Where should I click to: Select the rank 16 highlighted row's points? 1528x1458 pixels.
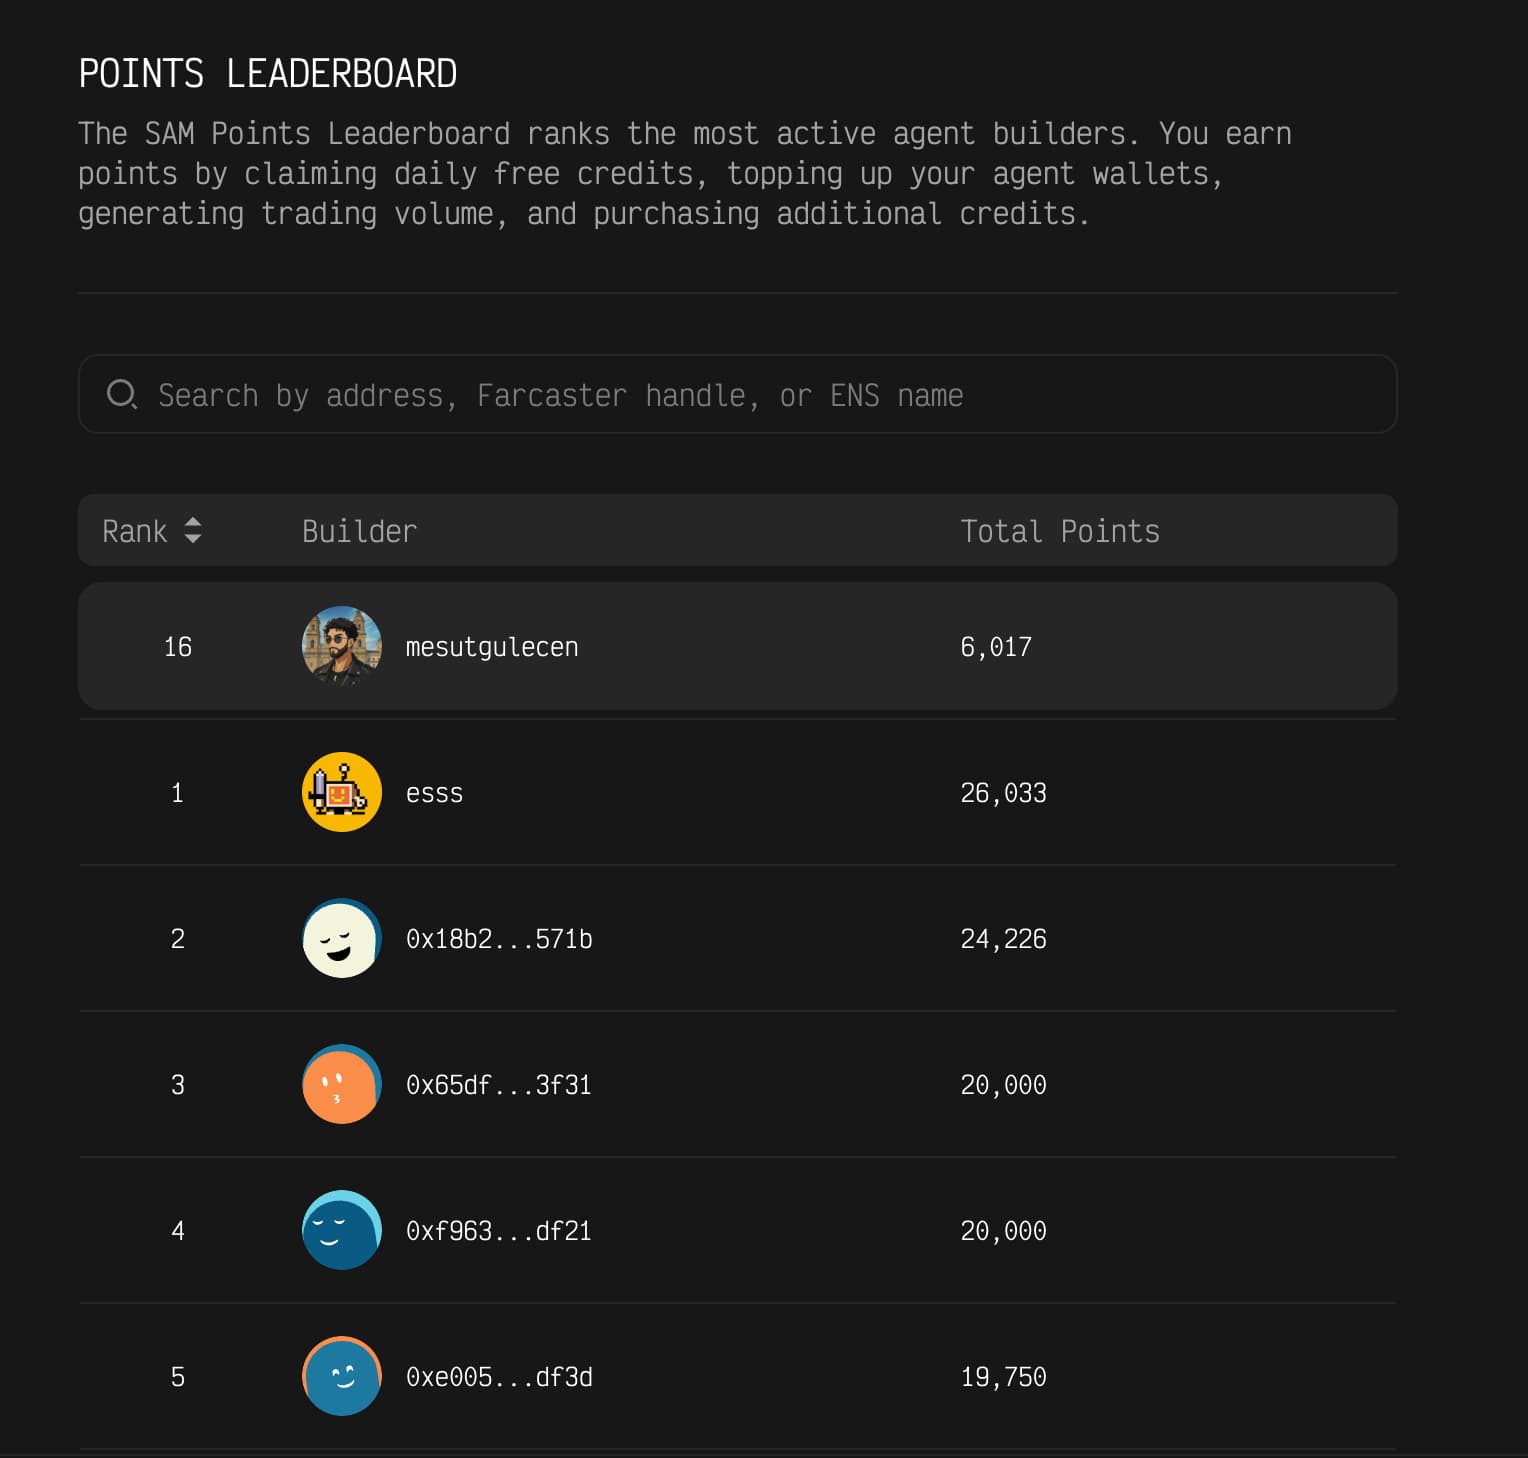tap(995, 647)
